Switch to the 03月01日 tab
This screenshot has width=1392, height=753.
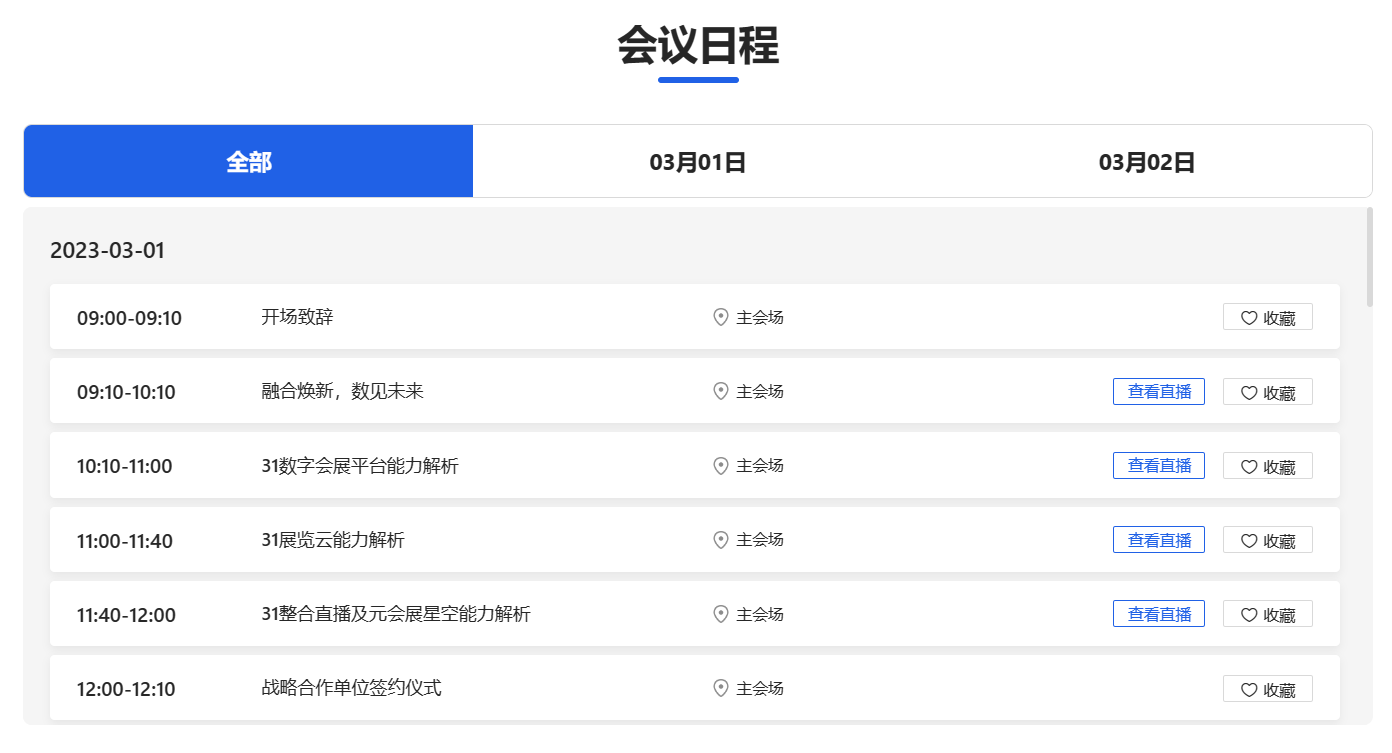pos(697,161)
